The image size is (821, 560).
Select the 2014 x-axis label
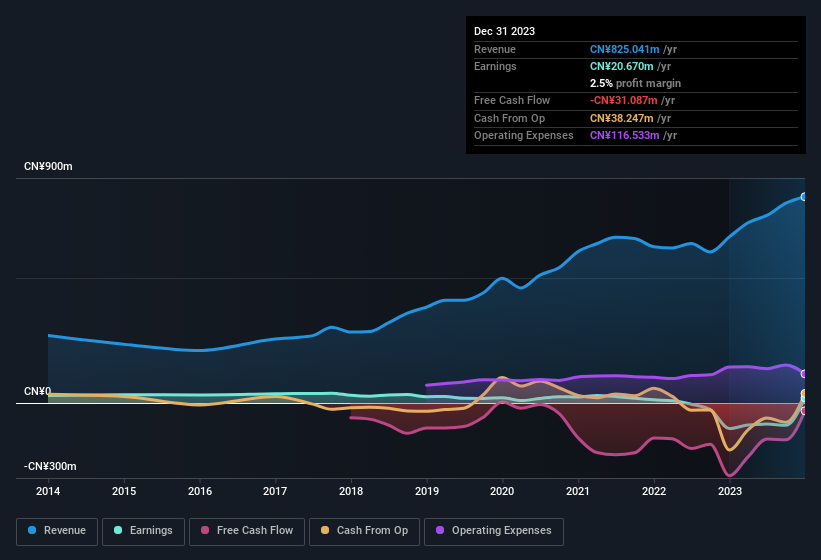click(x=48, y=491)
